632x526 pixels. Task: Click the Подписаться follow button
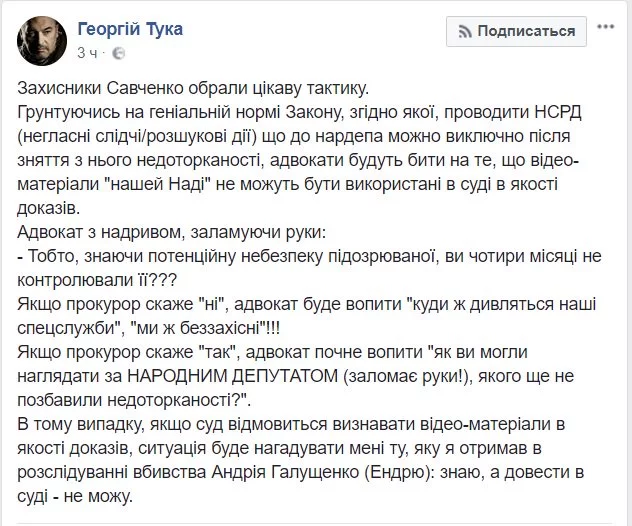point(516,31)
